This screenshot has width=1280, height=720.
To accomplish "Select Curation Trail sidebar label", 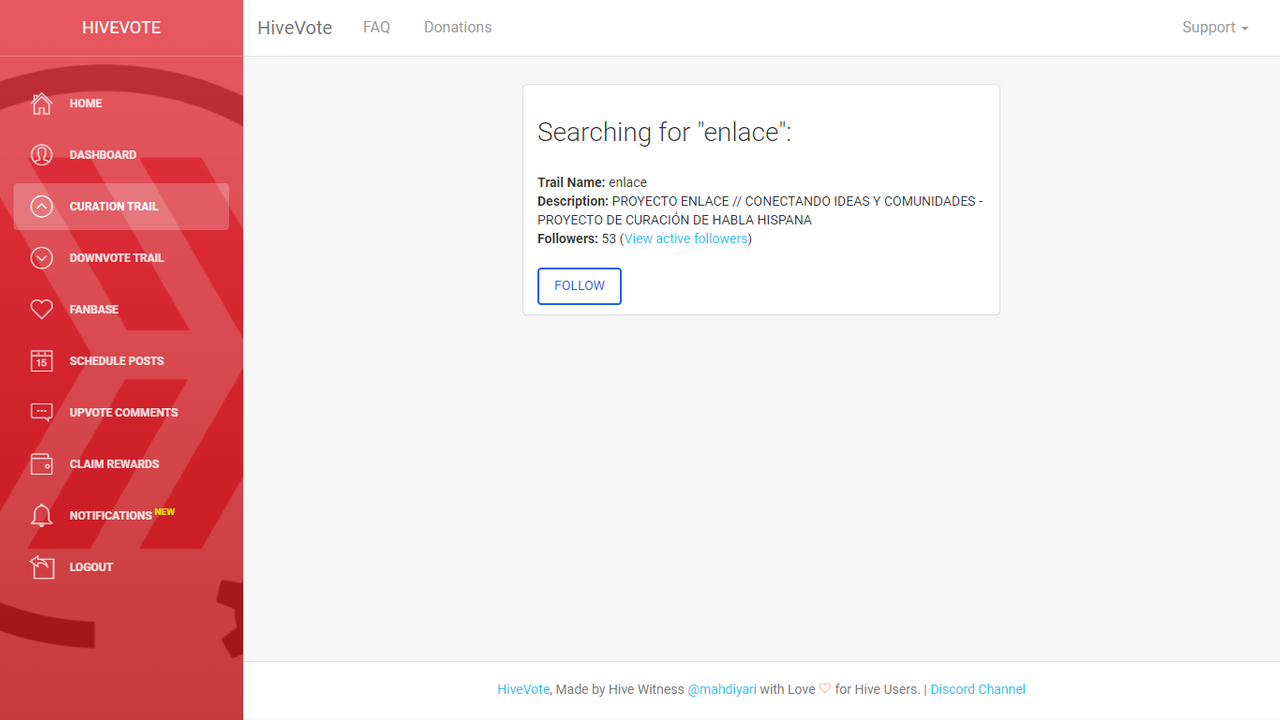I will [x=114, y=206].
